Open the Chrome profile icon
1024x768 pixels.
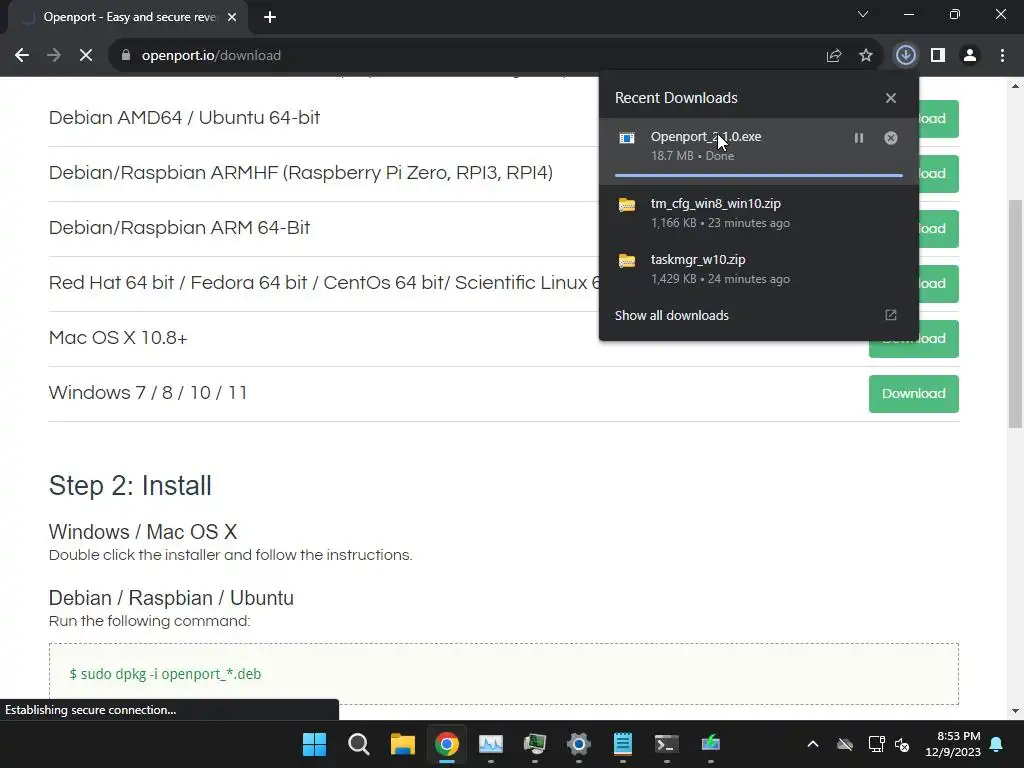970,56
